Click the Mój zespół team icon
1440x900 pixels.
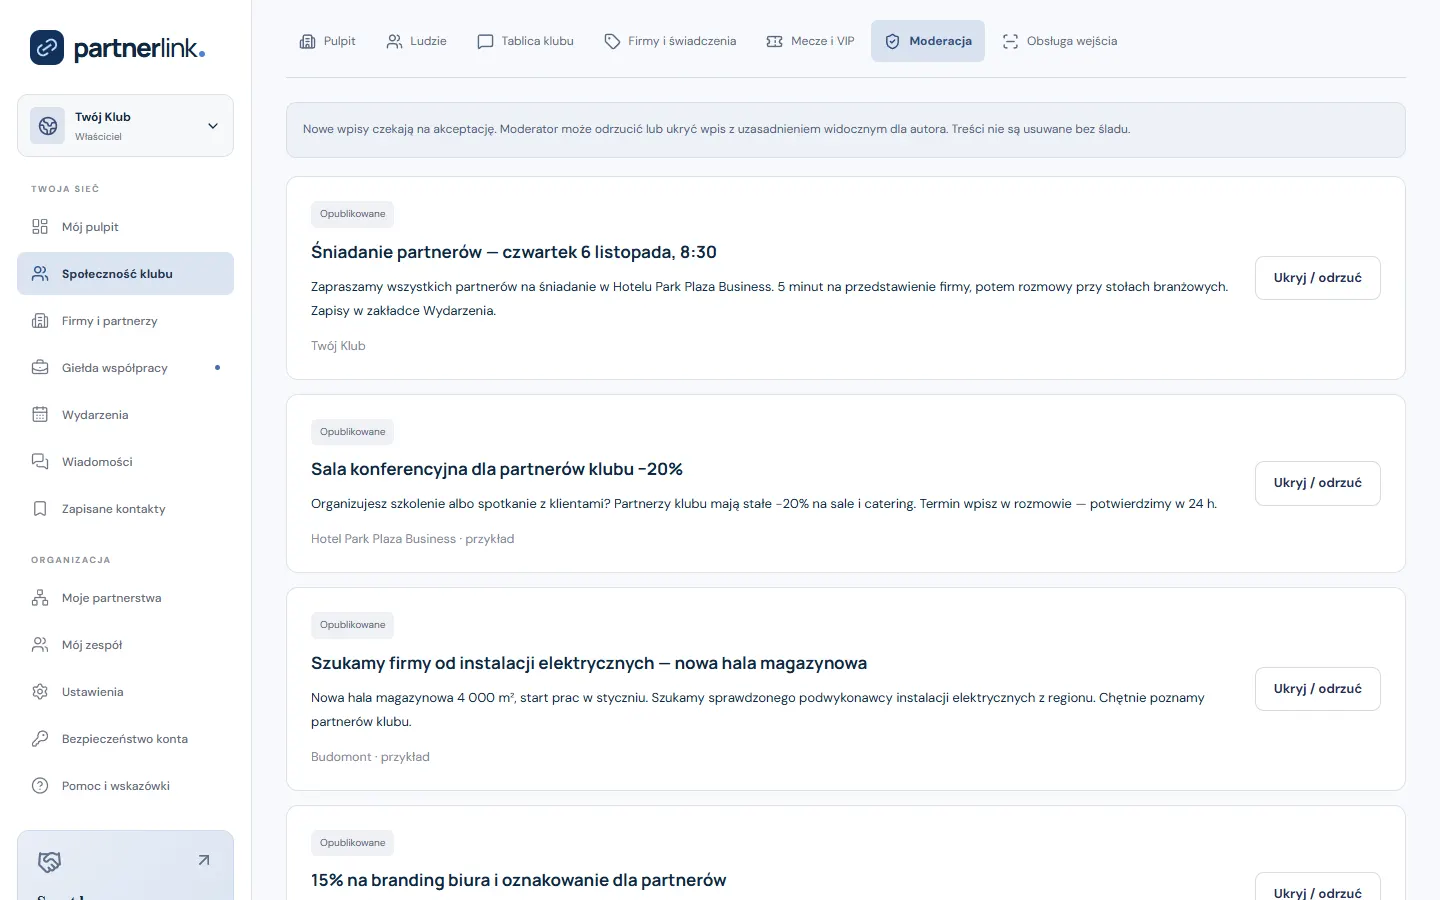click(40, 645)
